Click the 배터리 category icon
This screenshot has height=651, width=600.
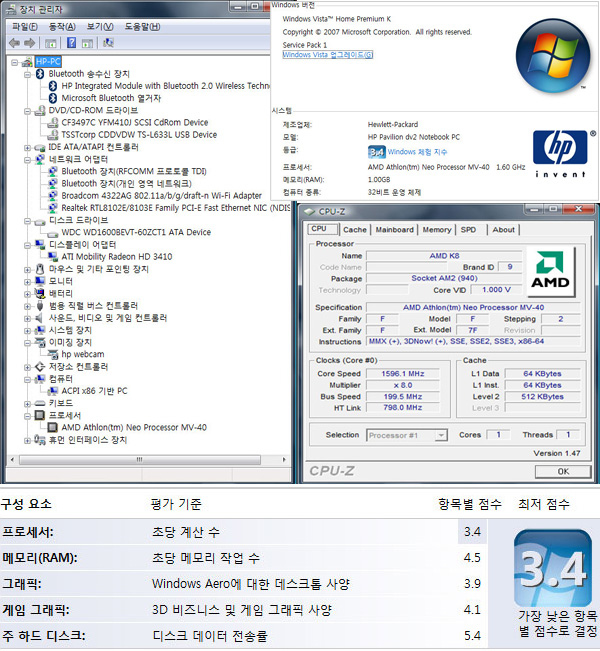[40, 294]
